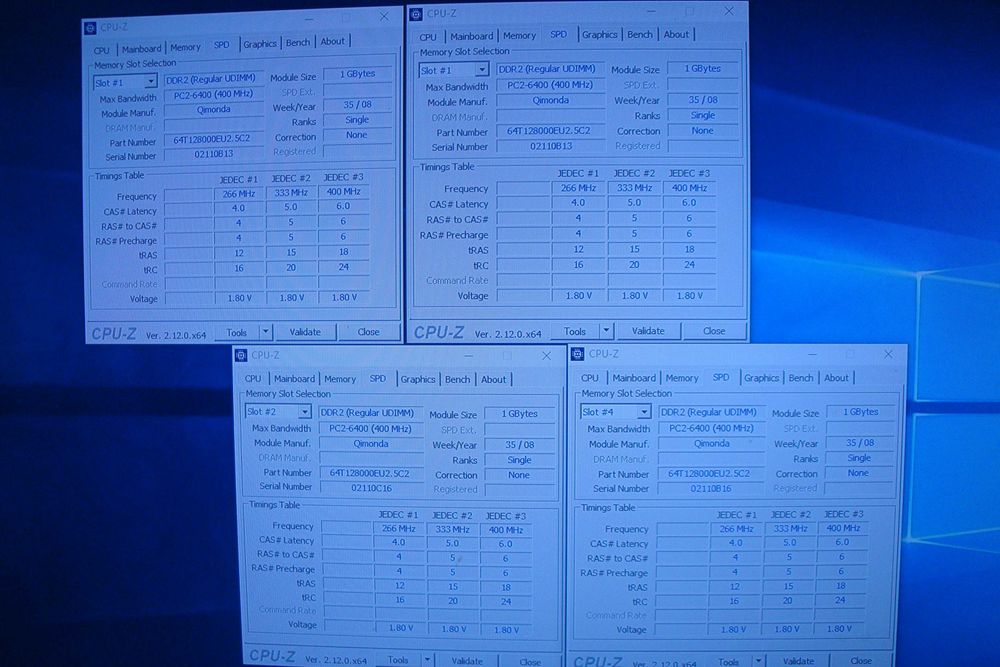Switch to CPU tab in Slot #4 window
Viewport: 1000px width, 667px height.
pos(590,378)
